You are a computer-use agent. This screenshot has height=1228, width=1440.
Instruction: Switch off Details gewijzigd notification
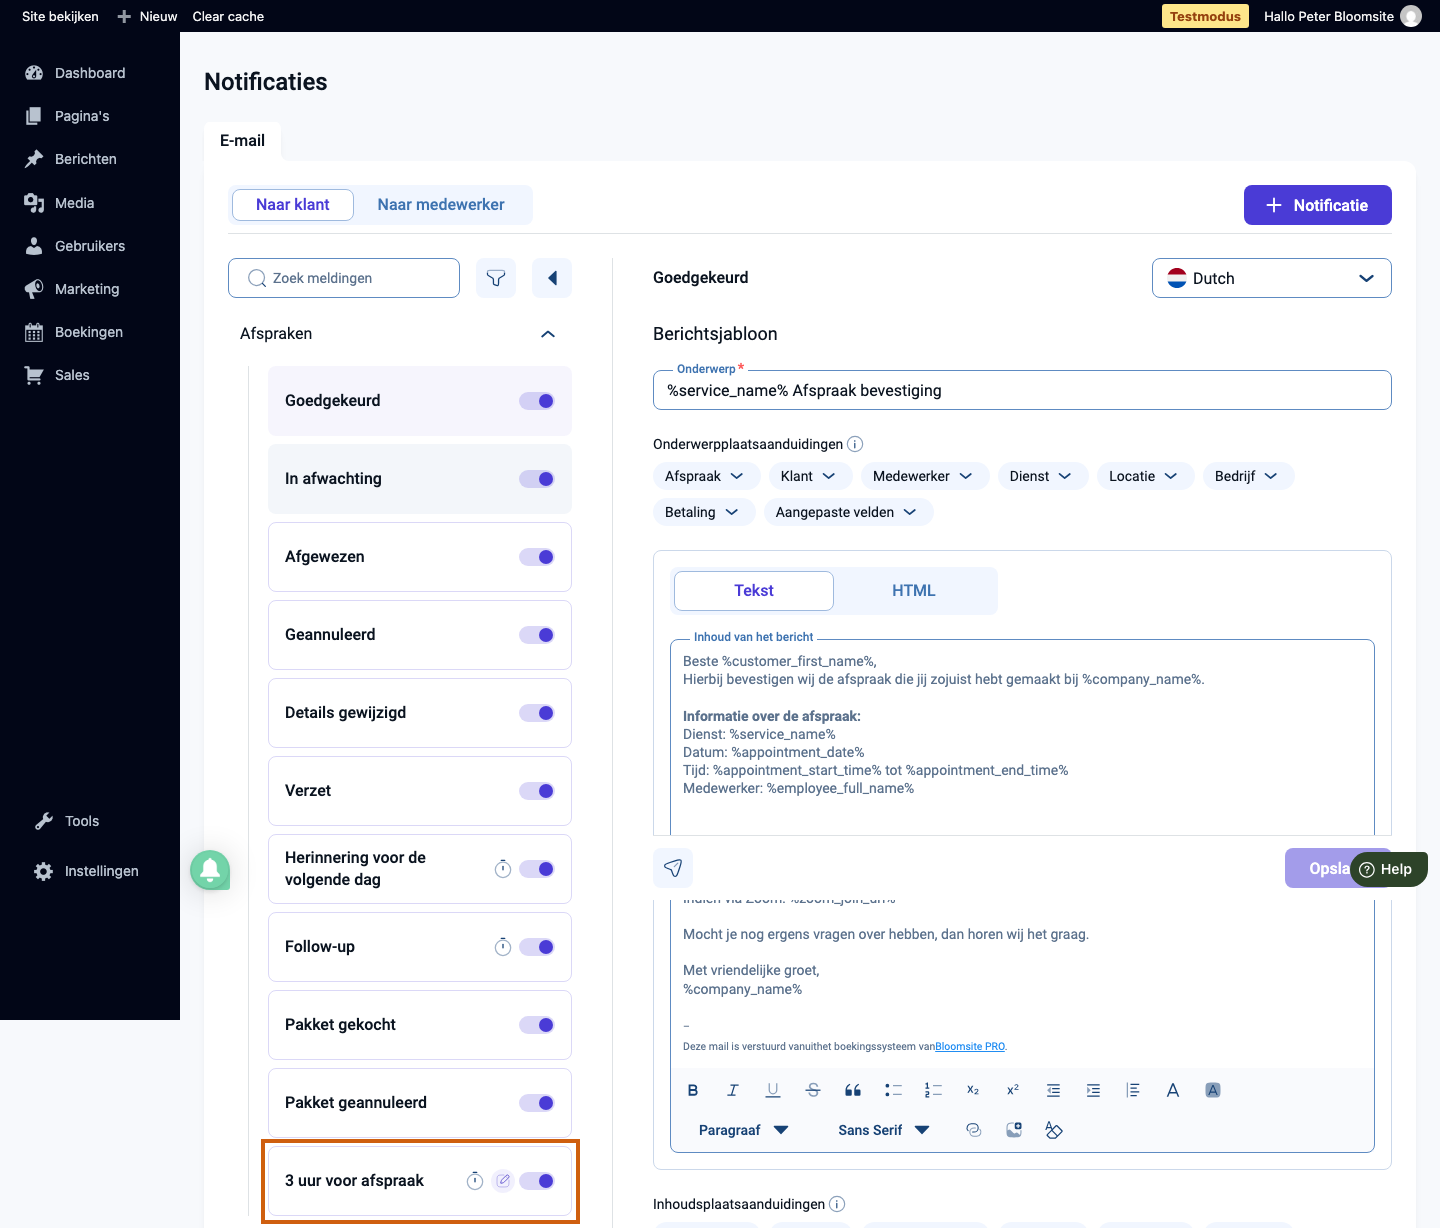(x=537, y=713)
